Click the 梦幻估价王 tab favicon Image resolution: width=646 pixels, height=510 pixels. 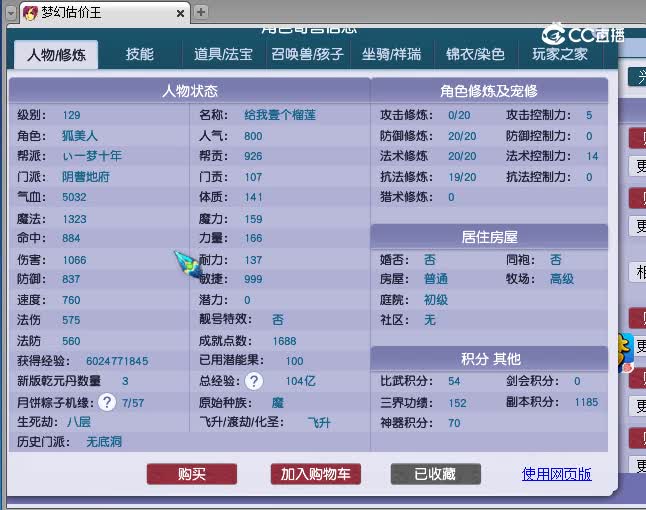coord(30,13)
